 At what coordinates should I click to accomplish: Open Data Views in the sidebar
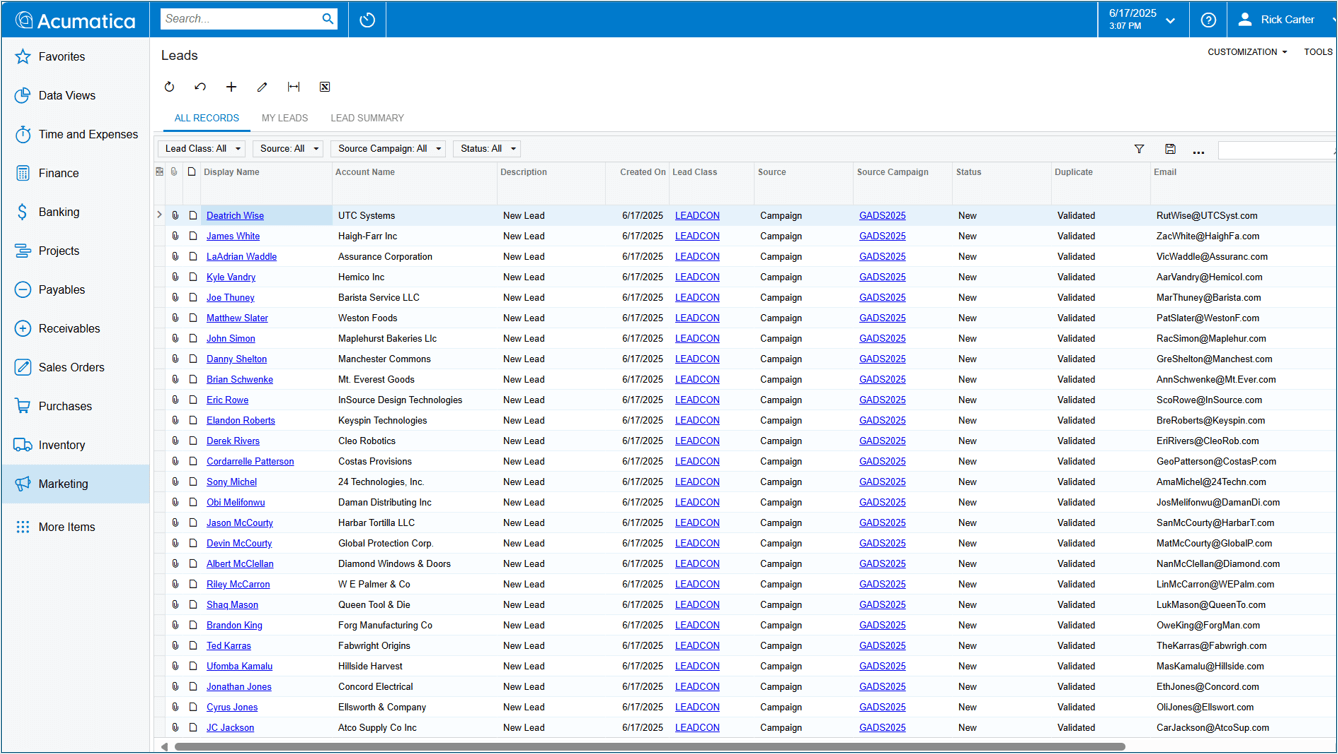coord(76,96)
